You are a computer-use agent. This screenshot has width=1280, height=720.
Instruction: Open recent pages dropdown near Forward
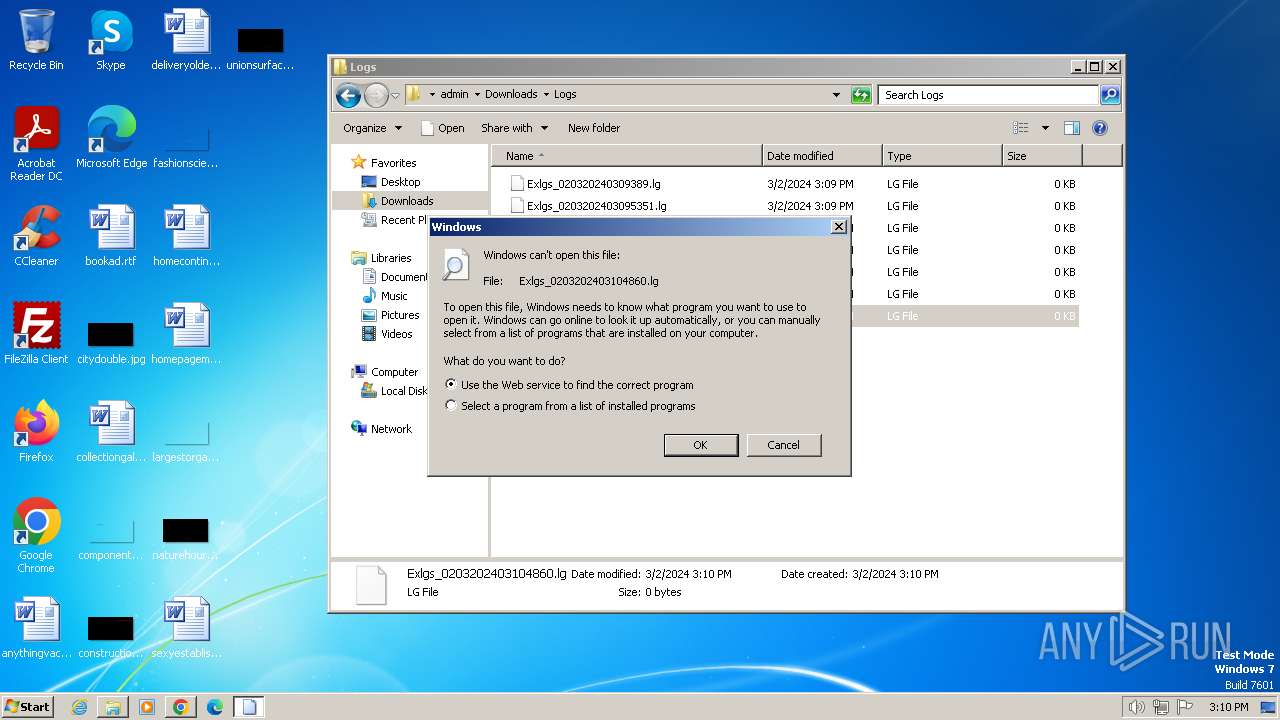[395, 95]
